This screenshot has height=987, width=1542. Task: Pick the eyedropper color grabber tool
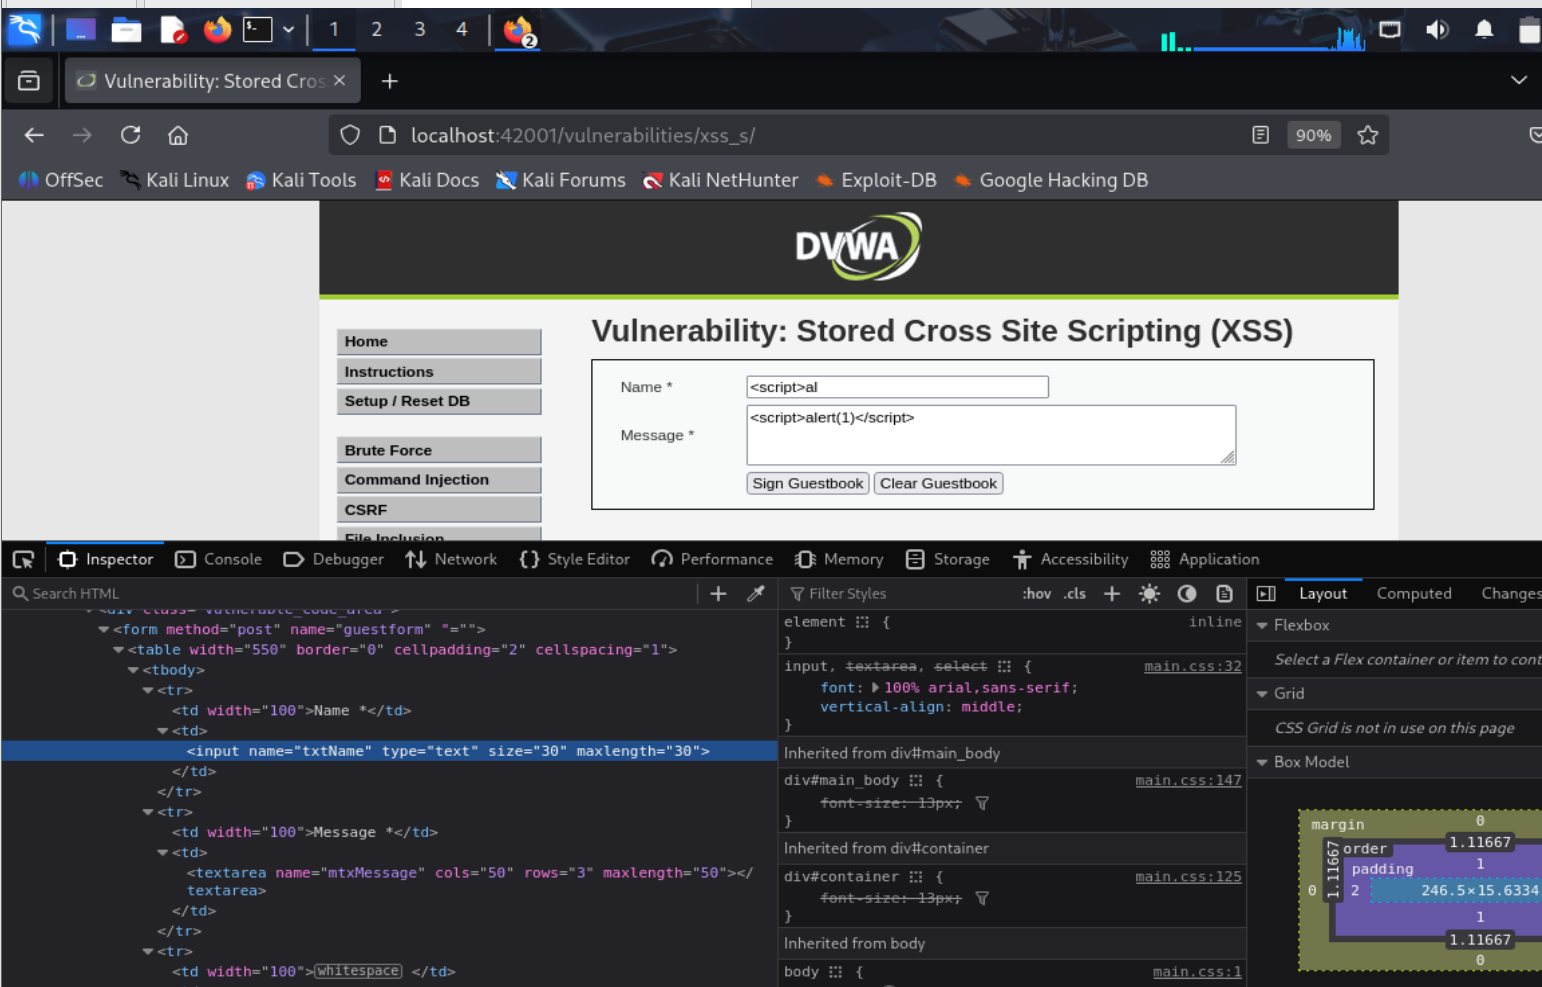coord(756,594)
